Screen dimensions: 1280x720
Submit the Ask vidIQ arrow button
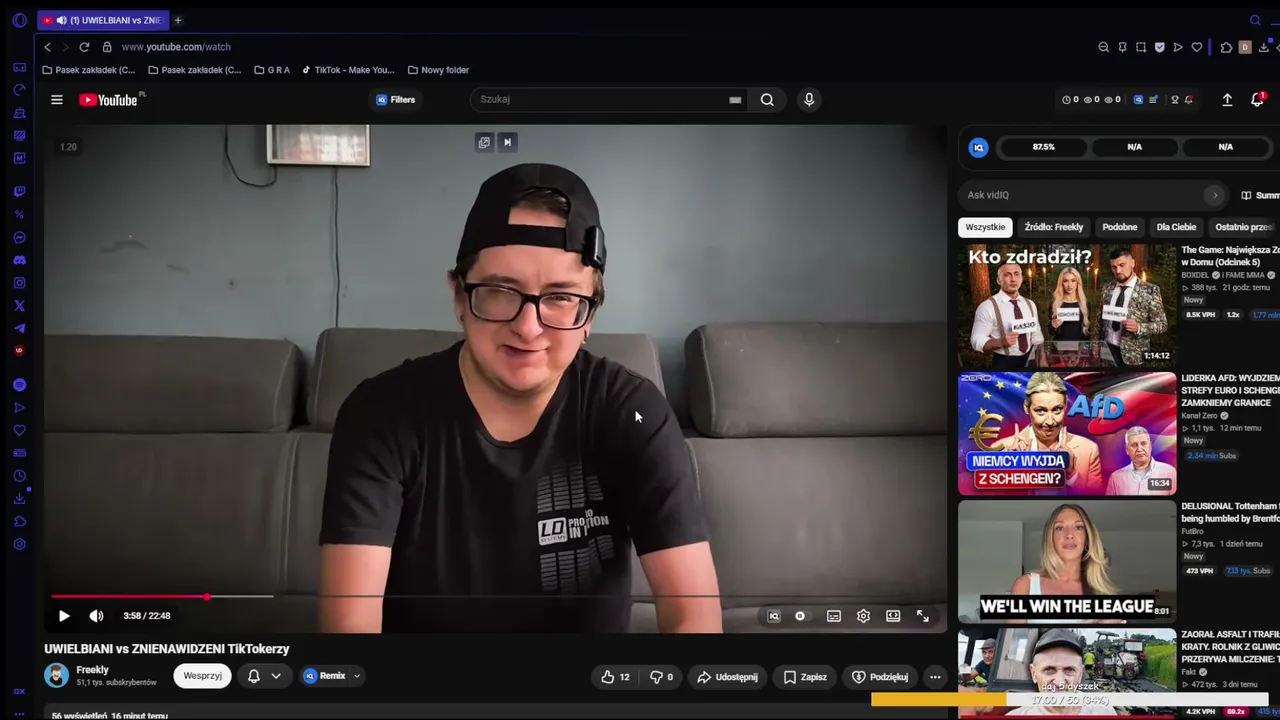point(1215,195)
